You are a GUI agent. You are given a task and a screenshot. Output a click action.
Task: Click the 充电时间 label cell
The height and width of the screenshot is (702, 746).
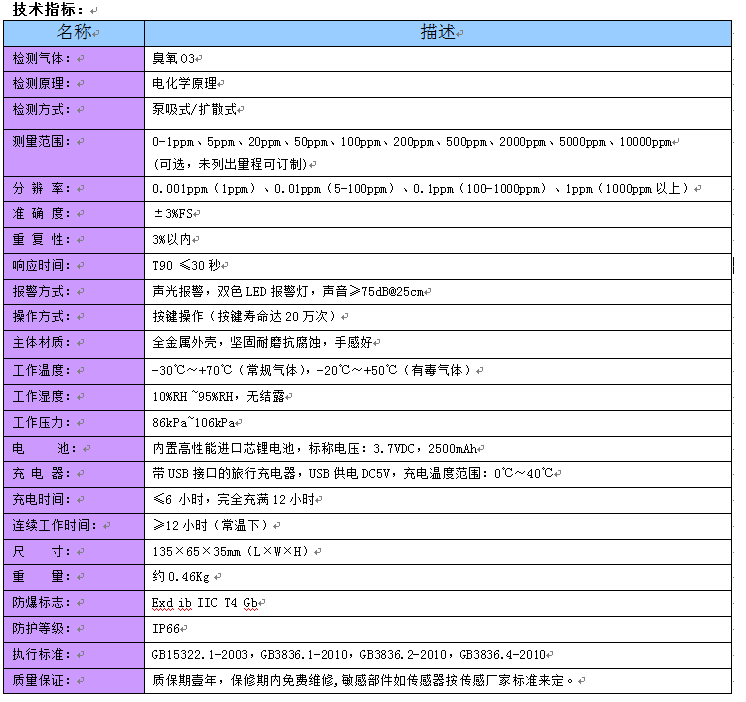[x=74, y=500]
